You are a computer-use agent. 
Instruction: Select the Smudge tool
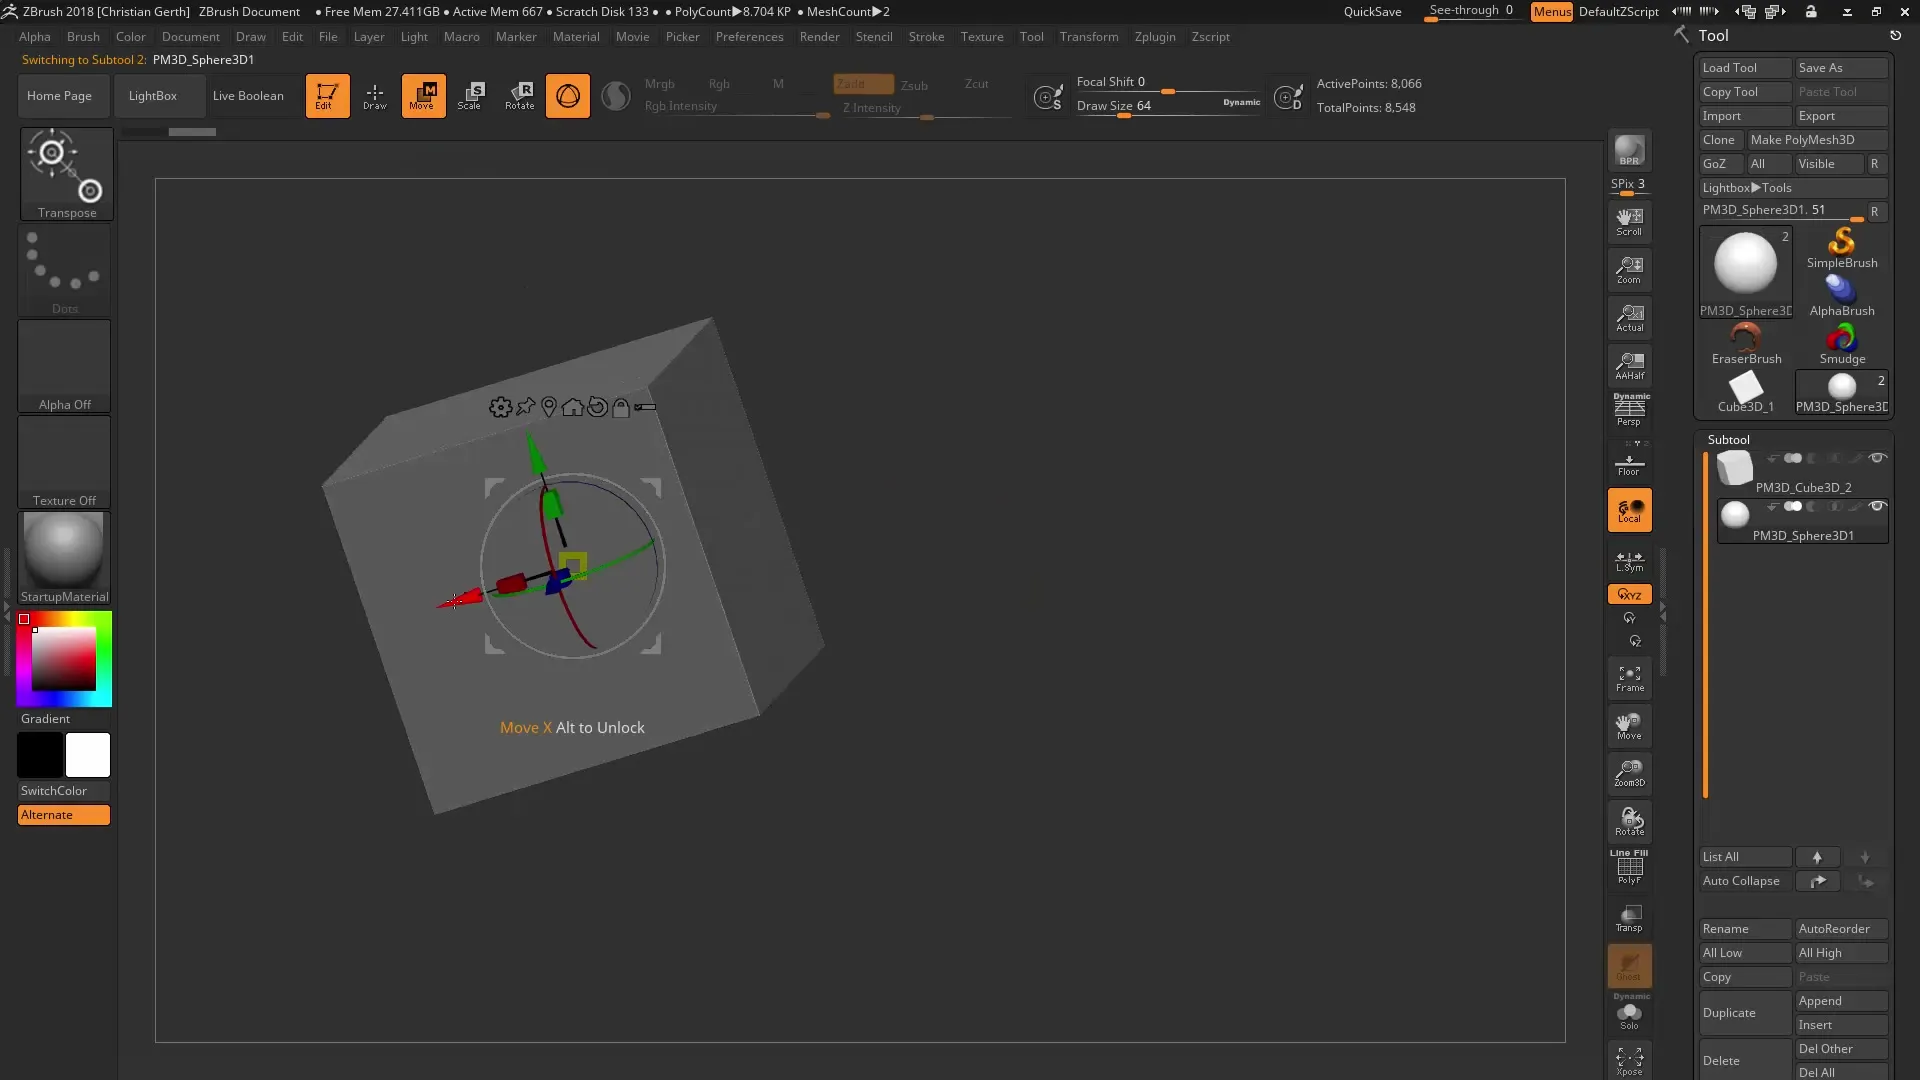coord(1842,344)
